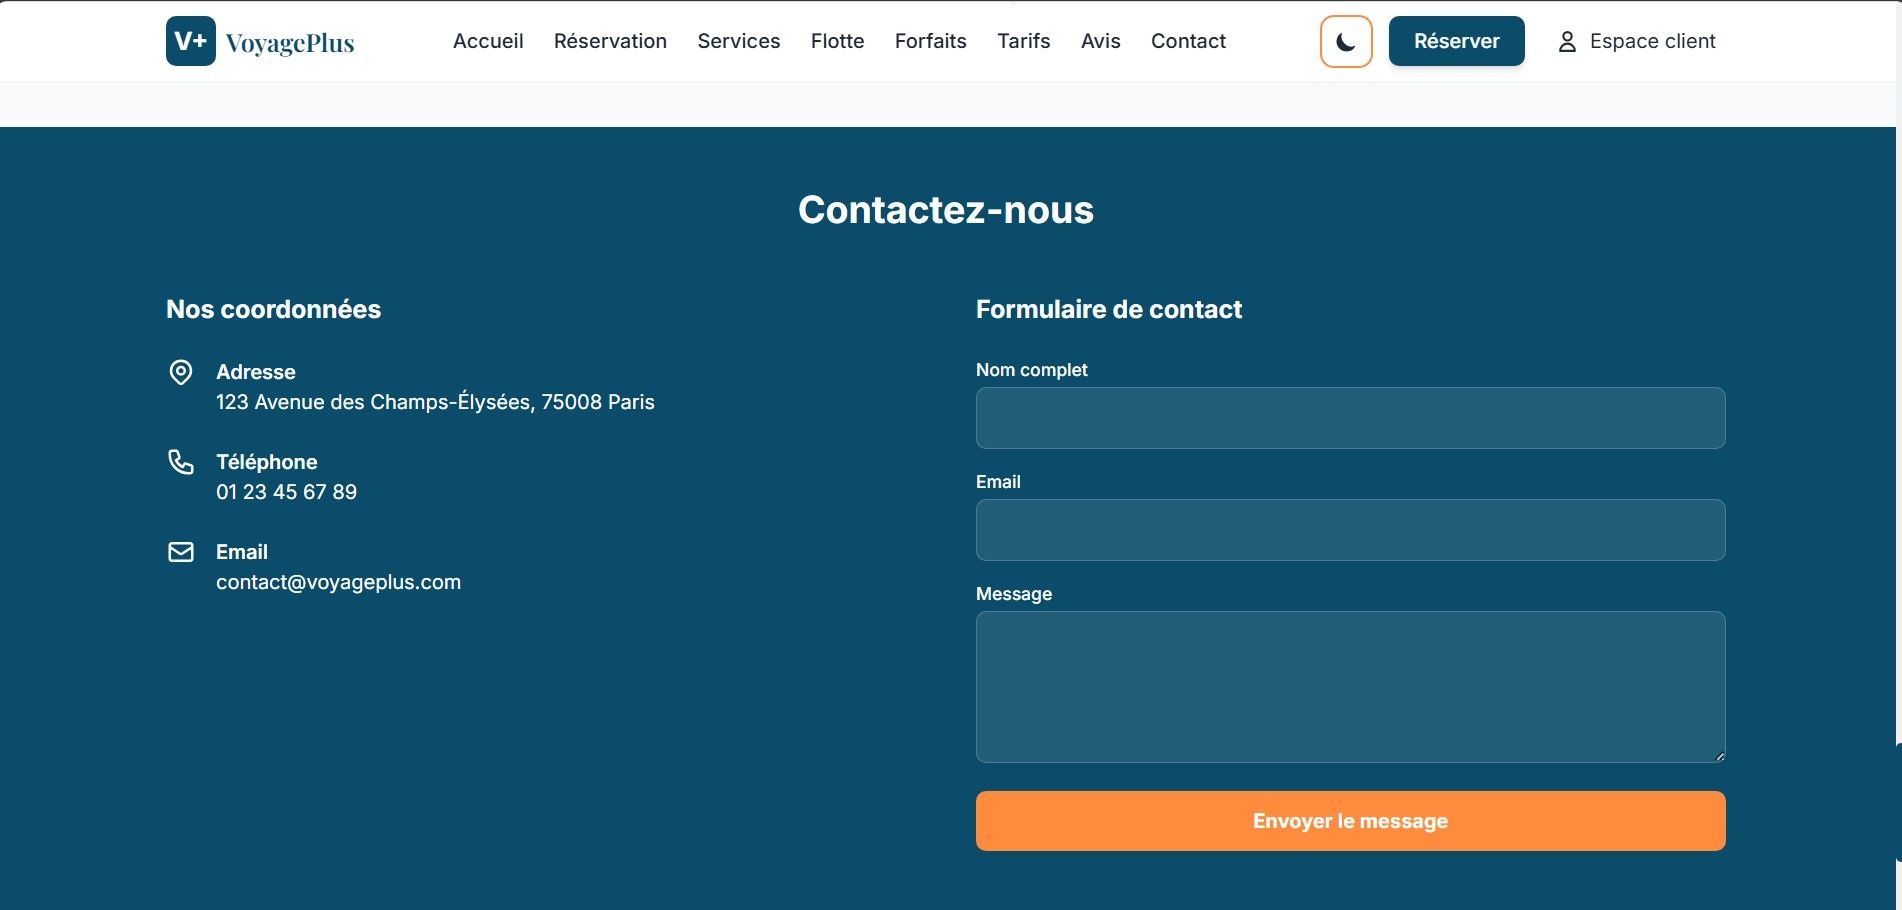Click into the Email form field
The image size is (1902, 910).
pyautogui.click(x=1350, y=530)
